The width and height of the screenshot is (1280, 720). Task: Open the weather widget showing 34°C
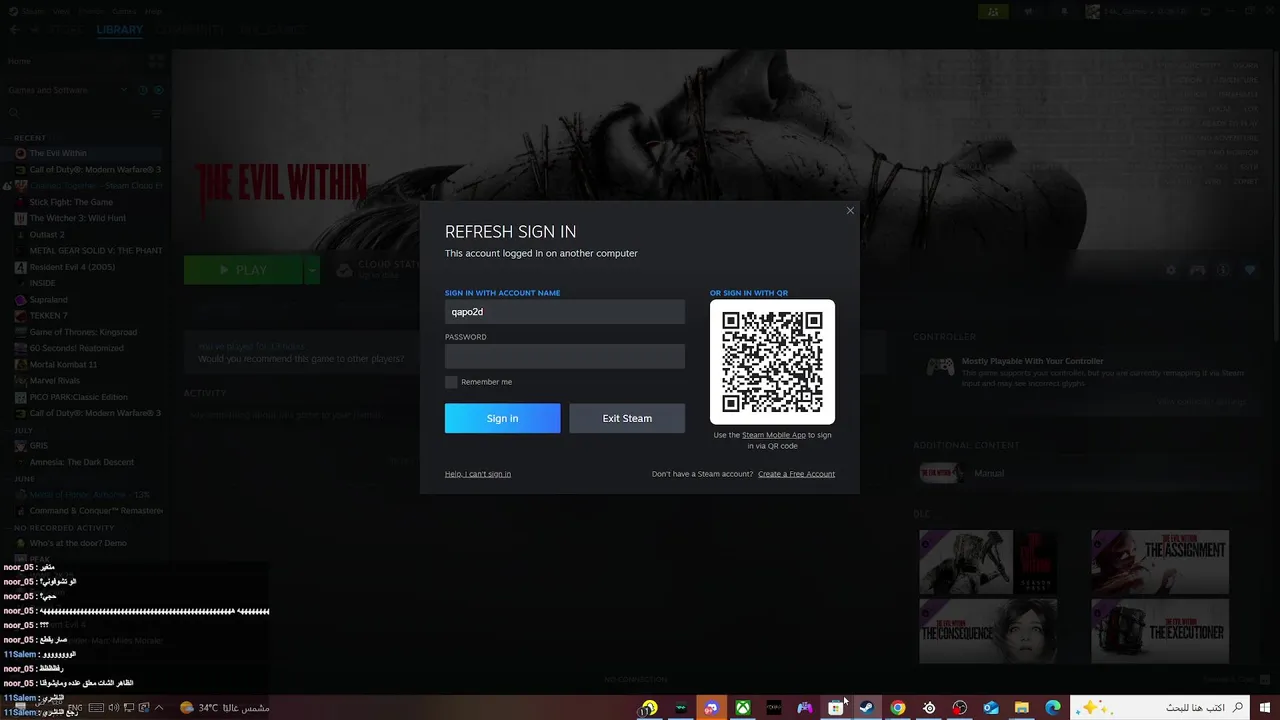pos(224,708)
